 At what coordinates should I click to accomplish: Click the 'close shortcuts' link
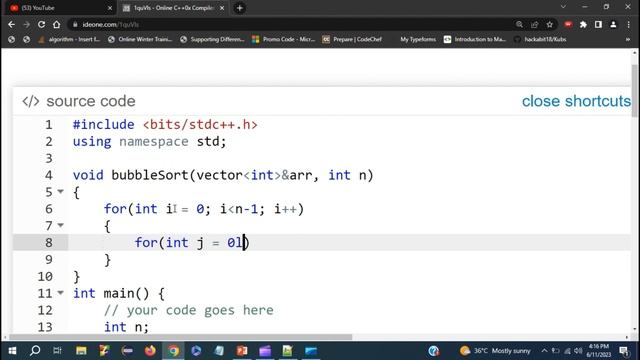coord(576,101)
